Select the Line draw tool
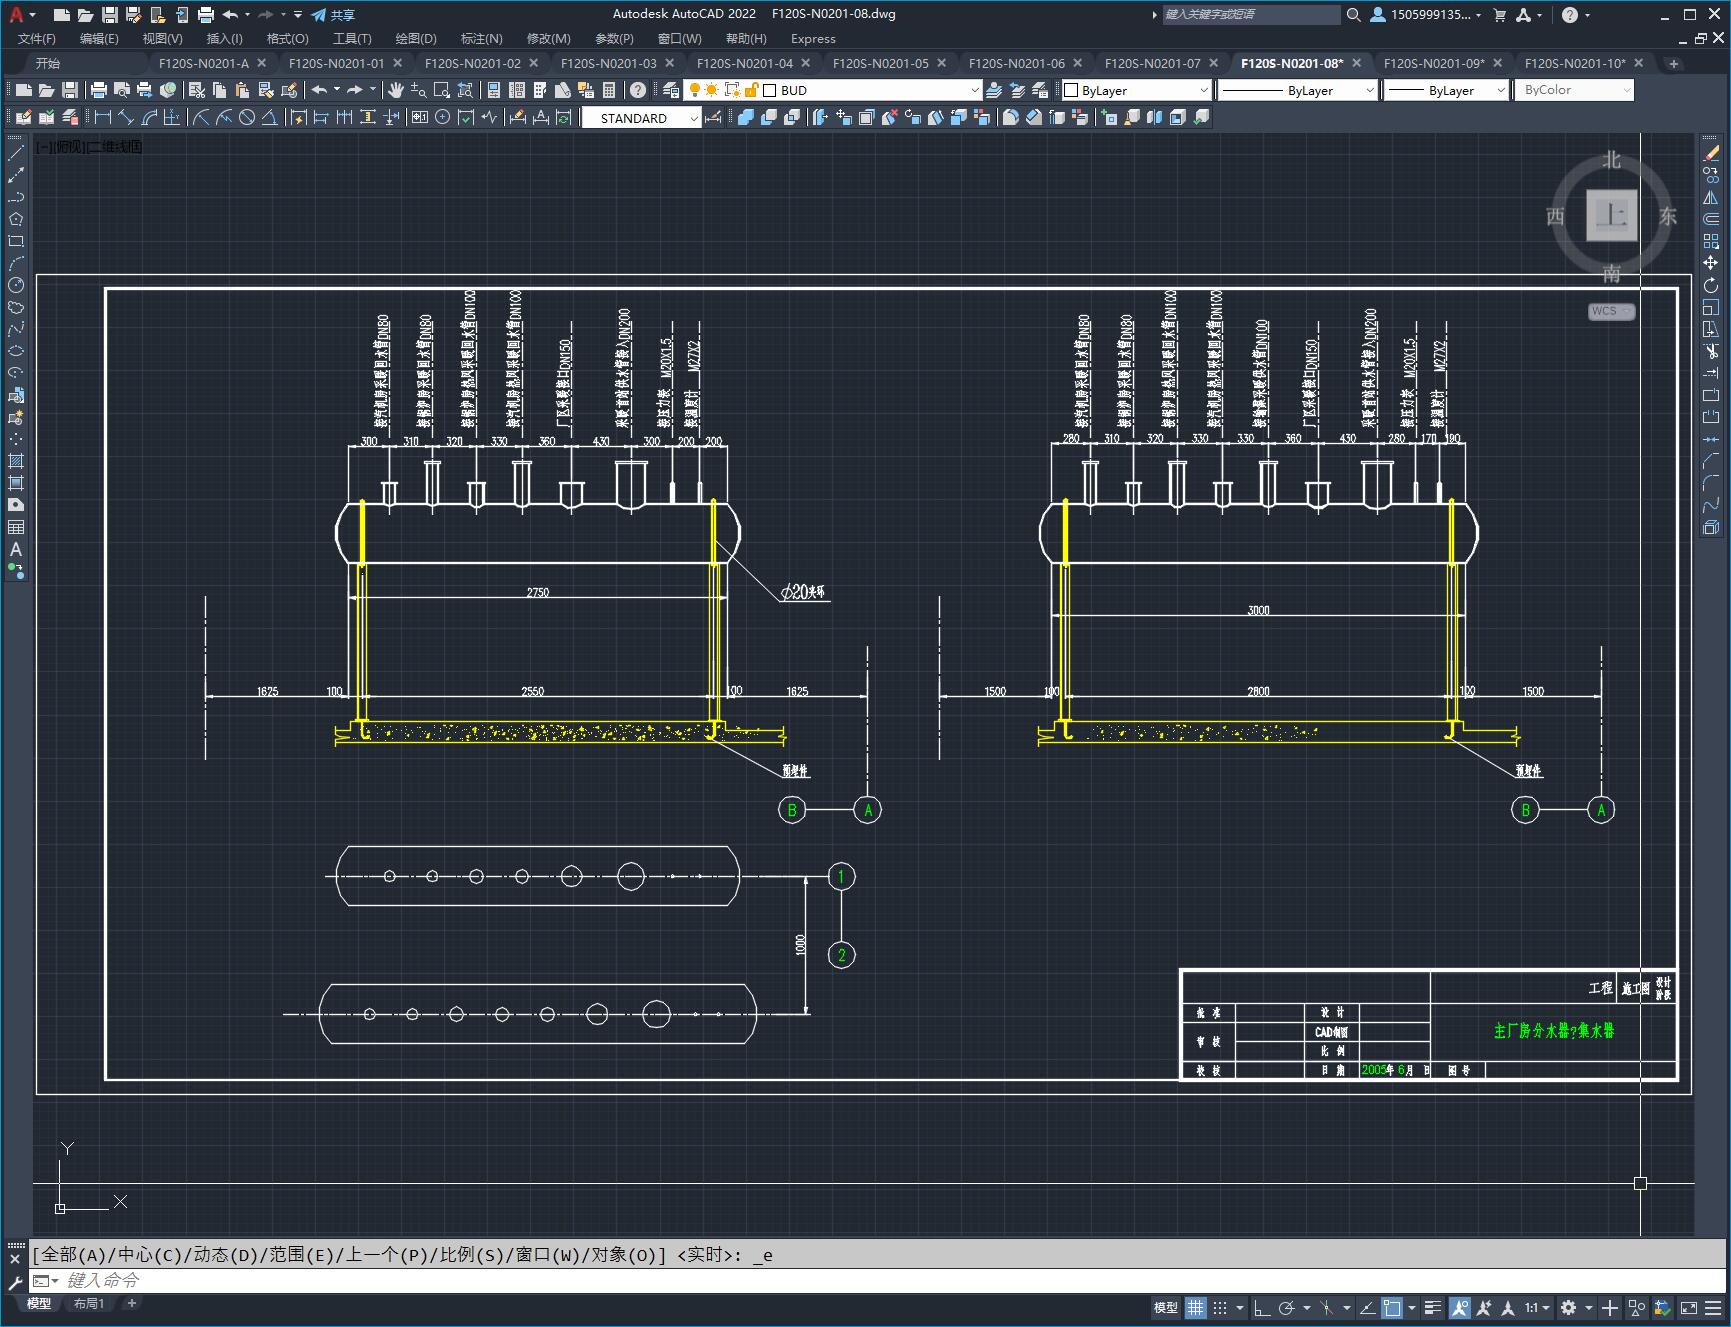The height and width of the screenshot is (1327, 1731). tap(16, 153)
